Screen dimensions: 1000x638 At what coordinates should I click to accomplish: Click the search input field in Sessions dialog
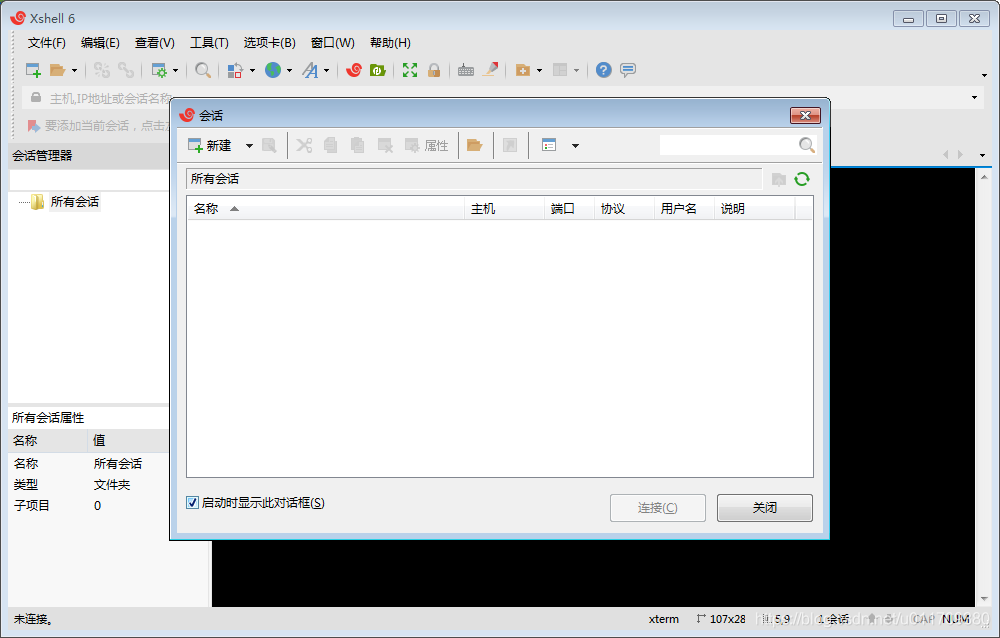pos(729,145)
